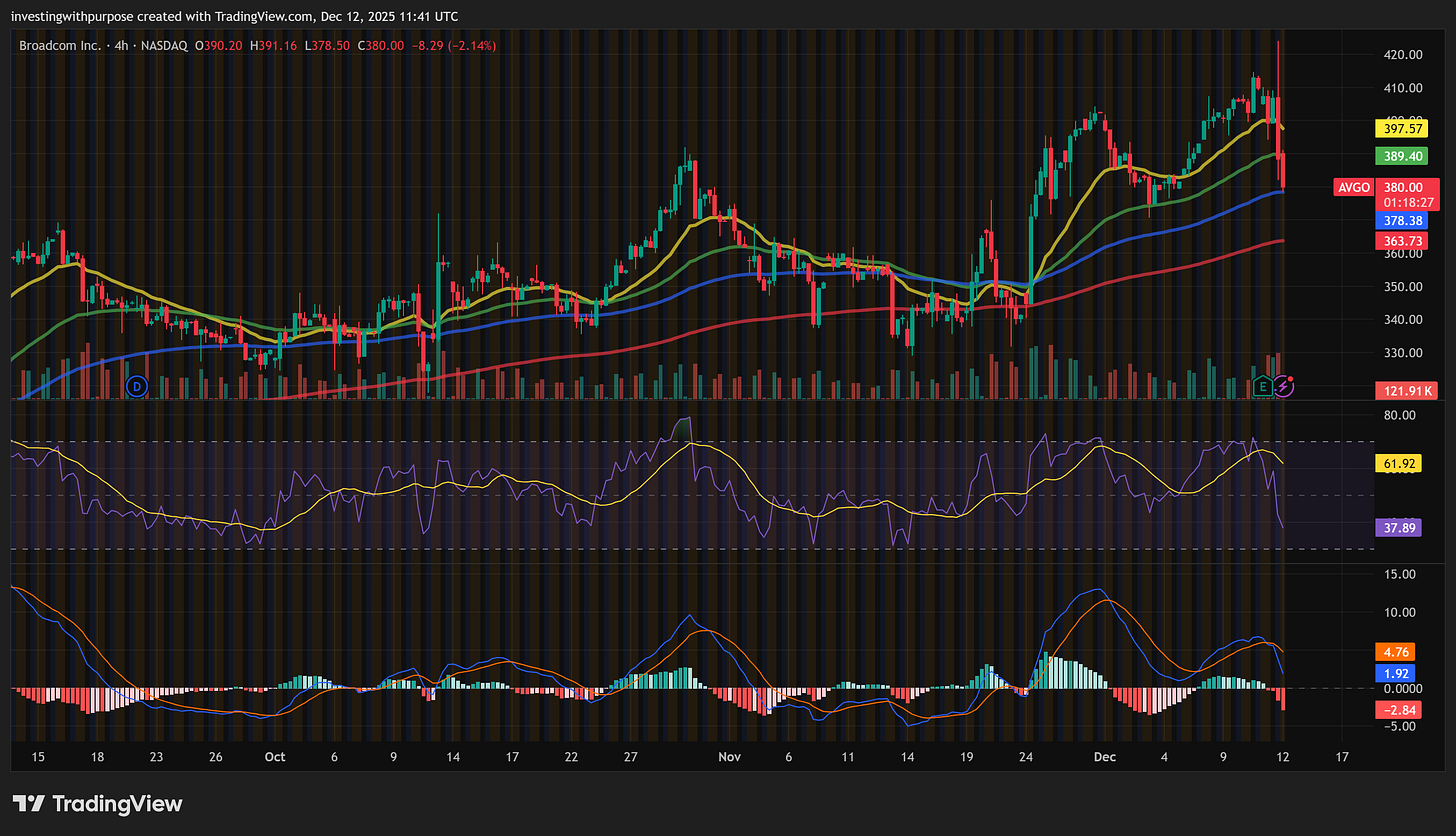Click the 330.00 price axis label

click(x=1402, y=353)
